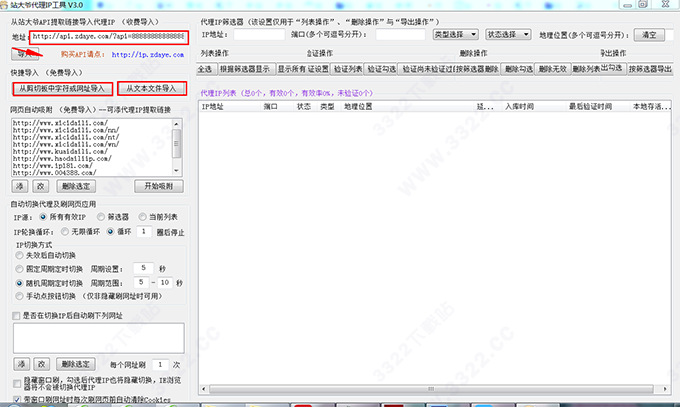Toggle 是否在切换IP后自动刷下列网址 checkbox
Viewport: 680px width, 407px height.
coord(16,316)
